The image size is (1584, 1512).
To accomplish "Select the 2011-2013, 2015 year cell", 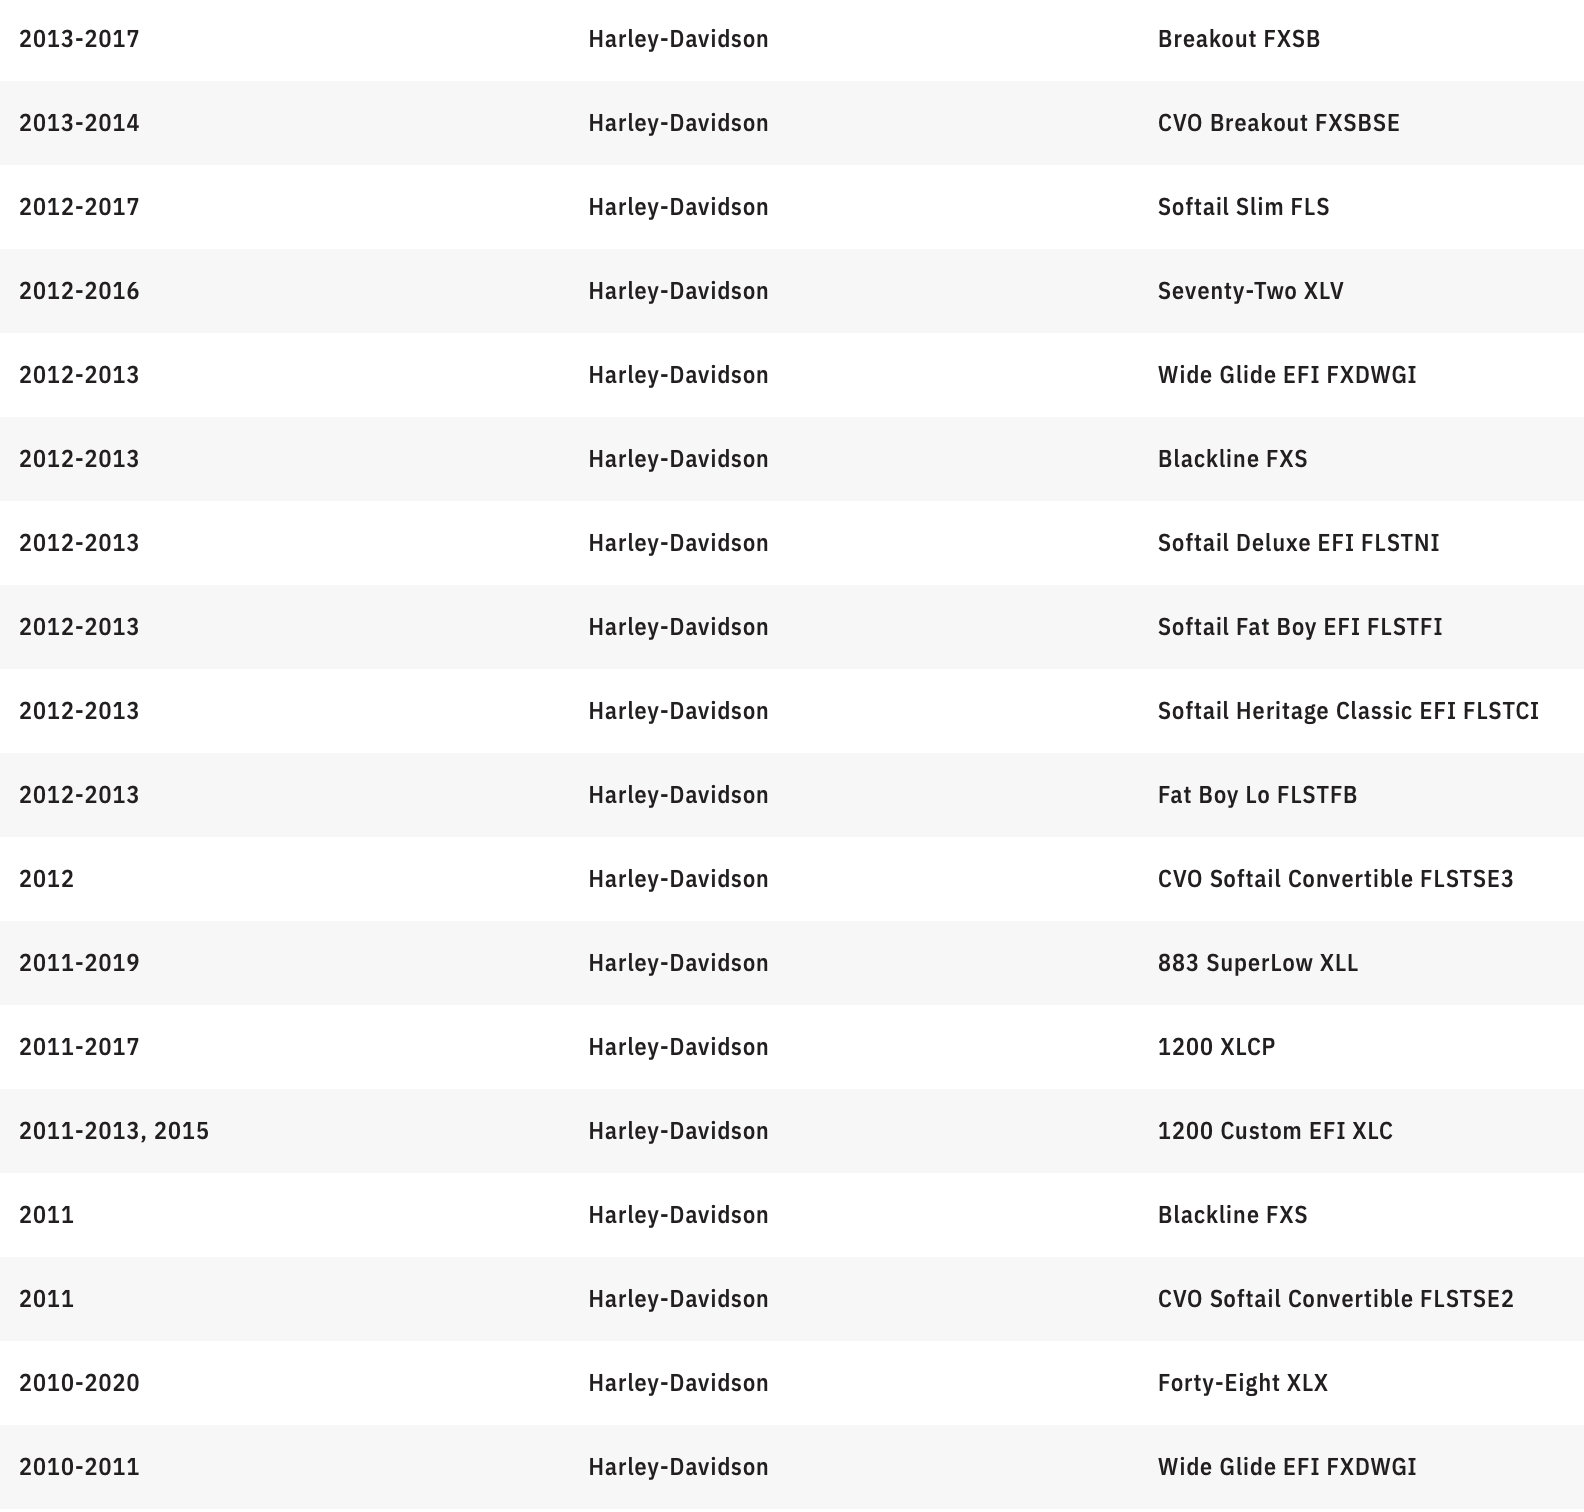I will (x=114, y=1131).
